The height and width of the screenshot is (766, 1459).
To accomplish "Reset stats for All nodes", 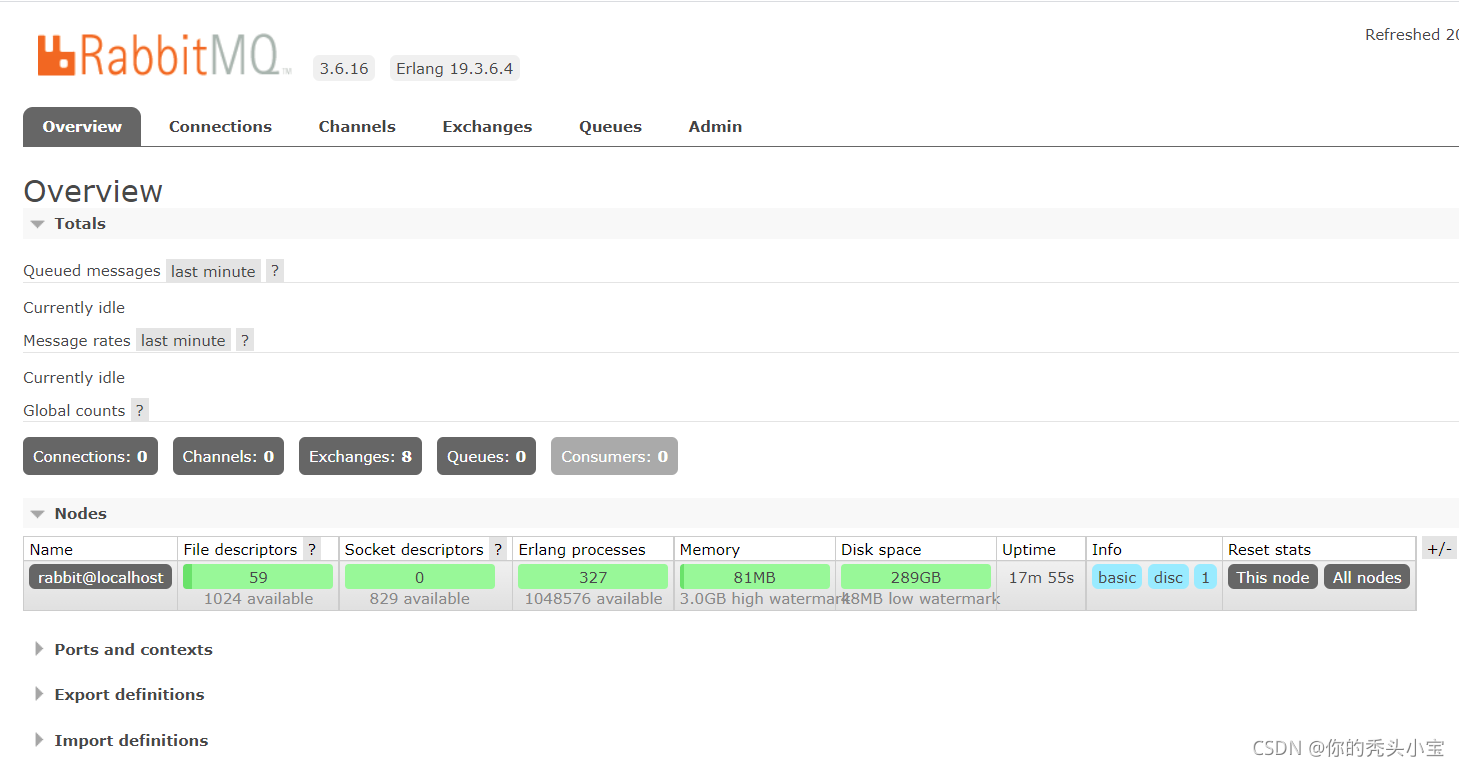I will point(1367,577).
